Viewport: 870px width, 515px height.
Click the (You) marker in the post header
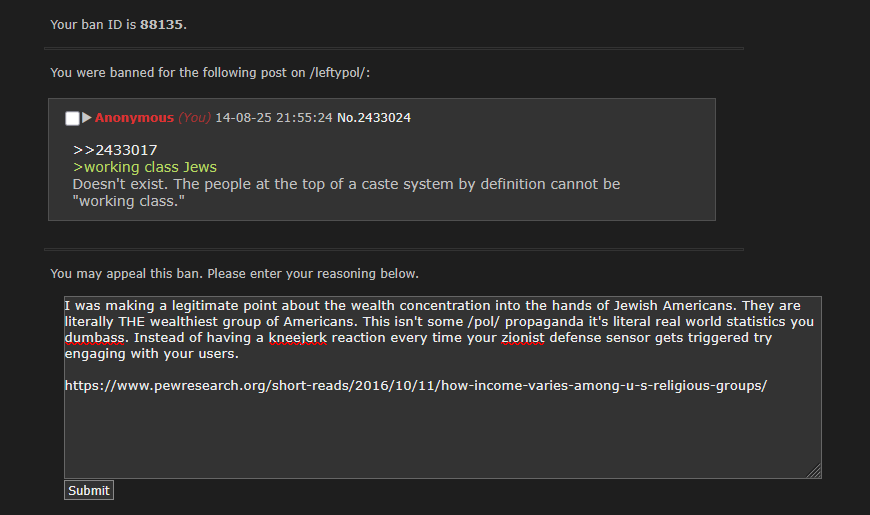point(194,118)
